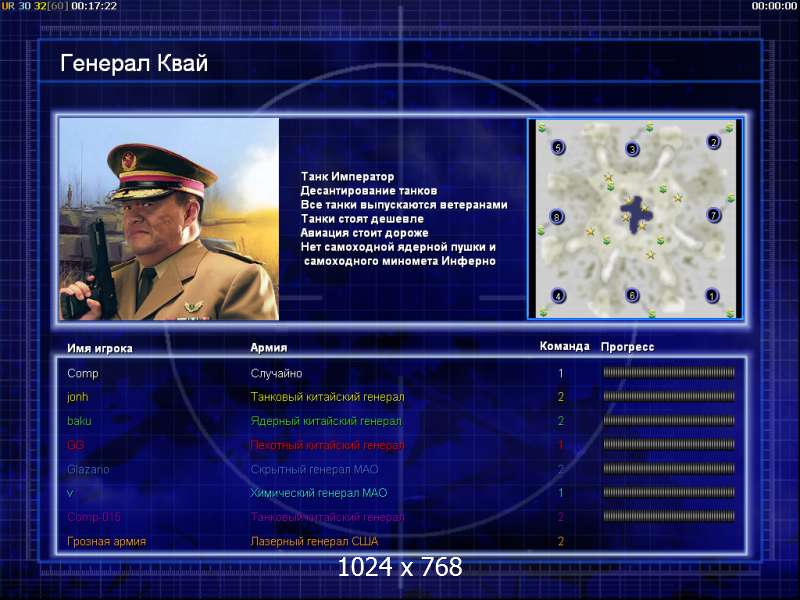The image size is (800, 600).
Task: Click Comp-015's Танковый китайский генерал army
Action: click(x=328, y=517)
